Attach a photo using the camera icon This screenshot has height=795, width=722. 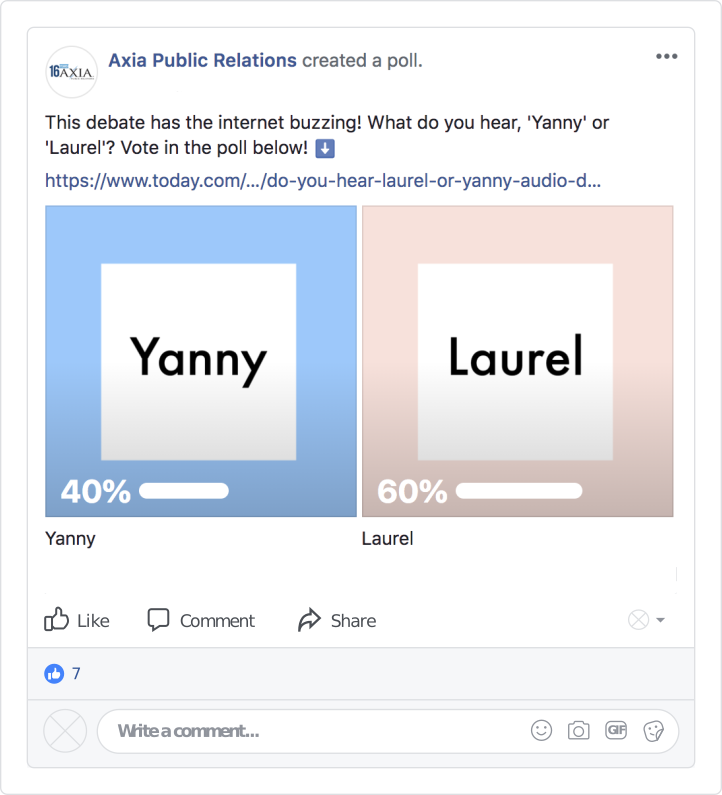(x=578, y=731)
